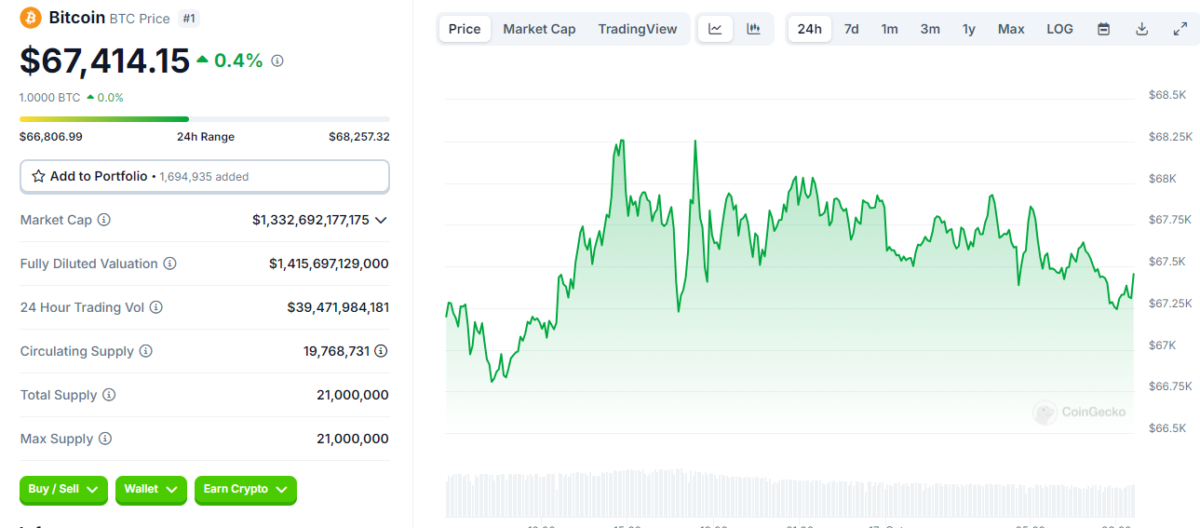Show 24 Hour Trading Vol info icon

click(x=156, y=307)
